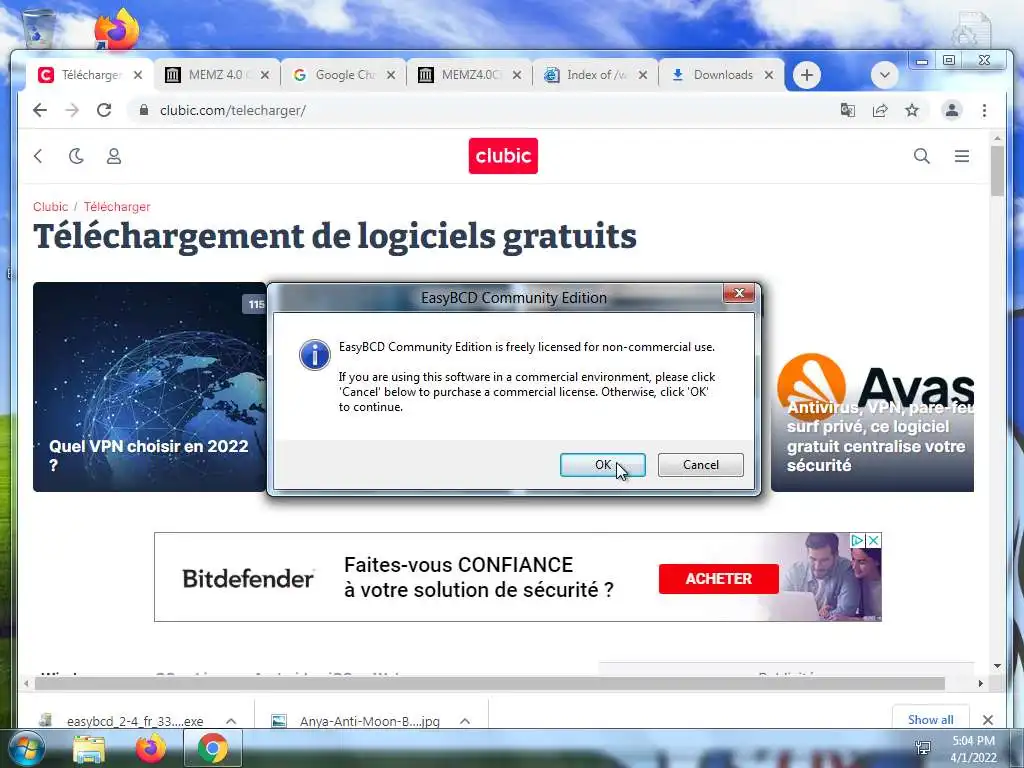Open the Chrome profile icon
This screenshot has height=768, width=1024.
click(x=952, y=110)
